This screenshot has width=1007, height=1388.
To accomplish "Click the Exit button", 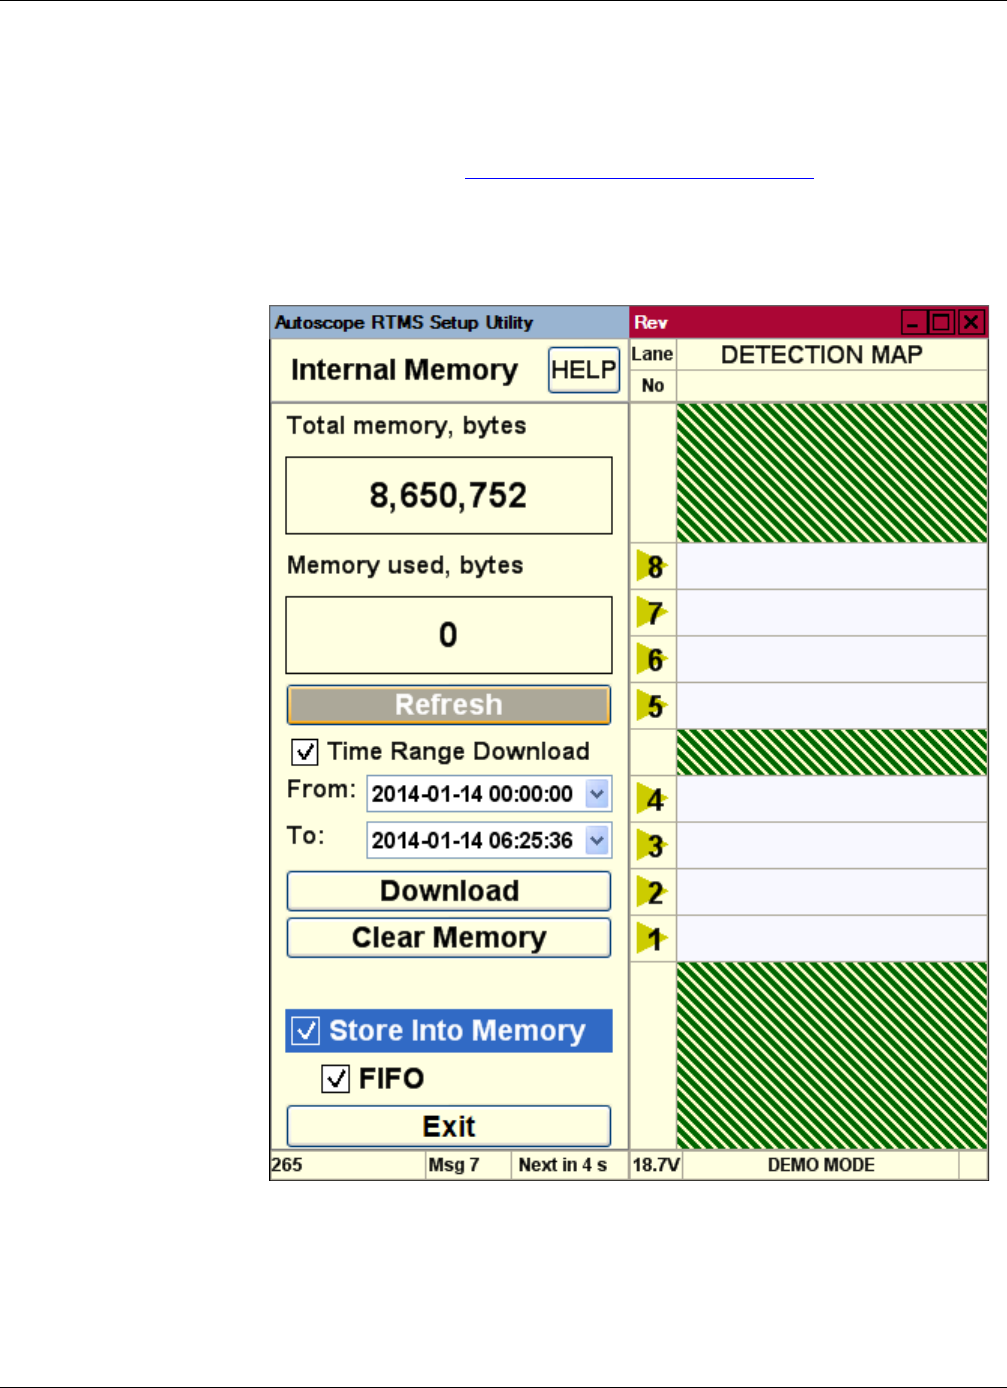I will tap(449, 1126).
